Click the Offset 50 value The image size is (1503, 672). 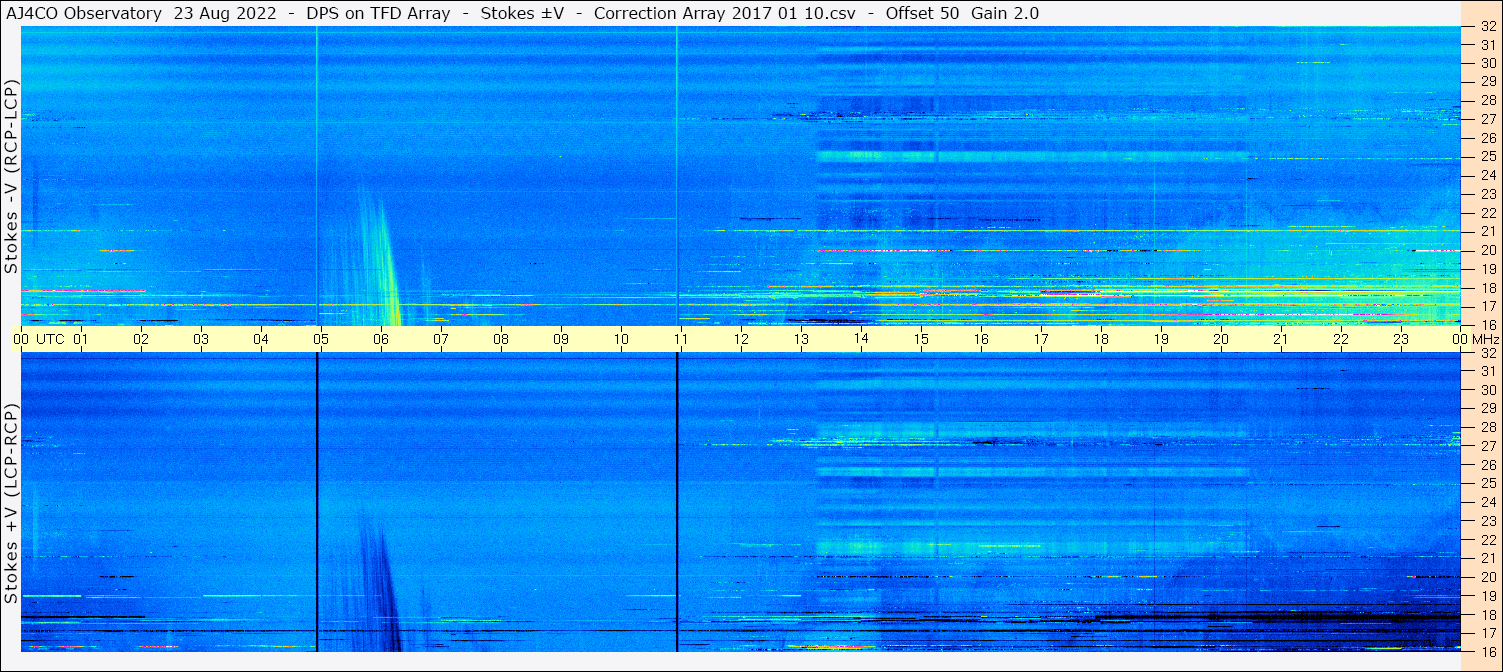922,14
